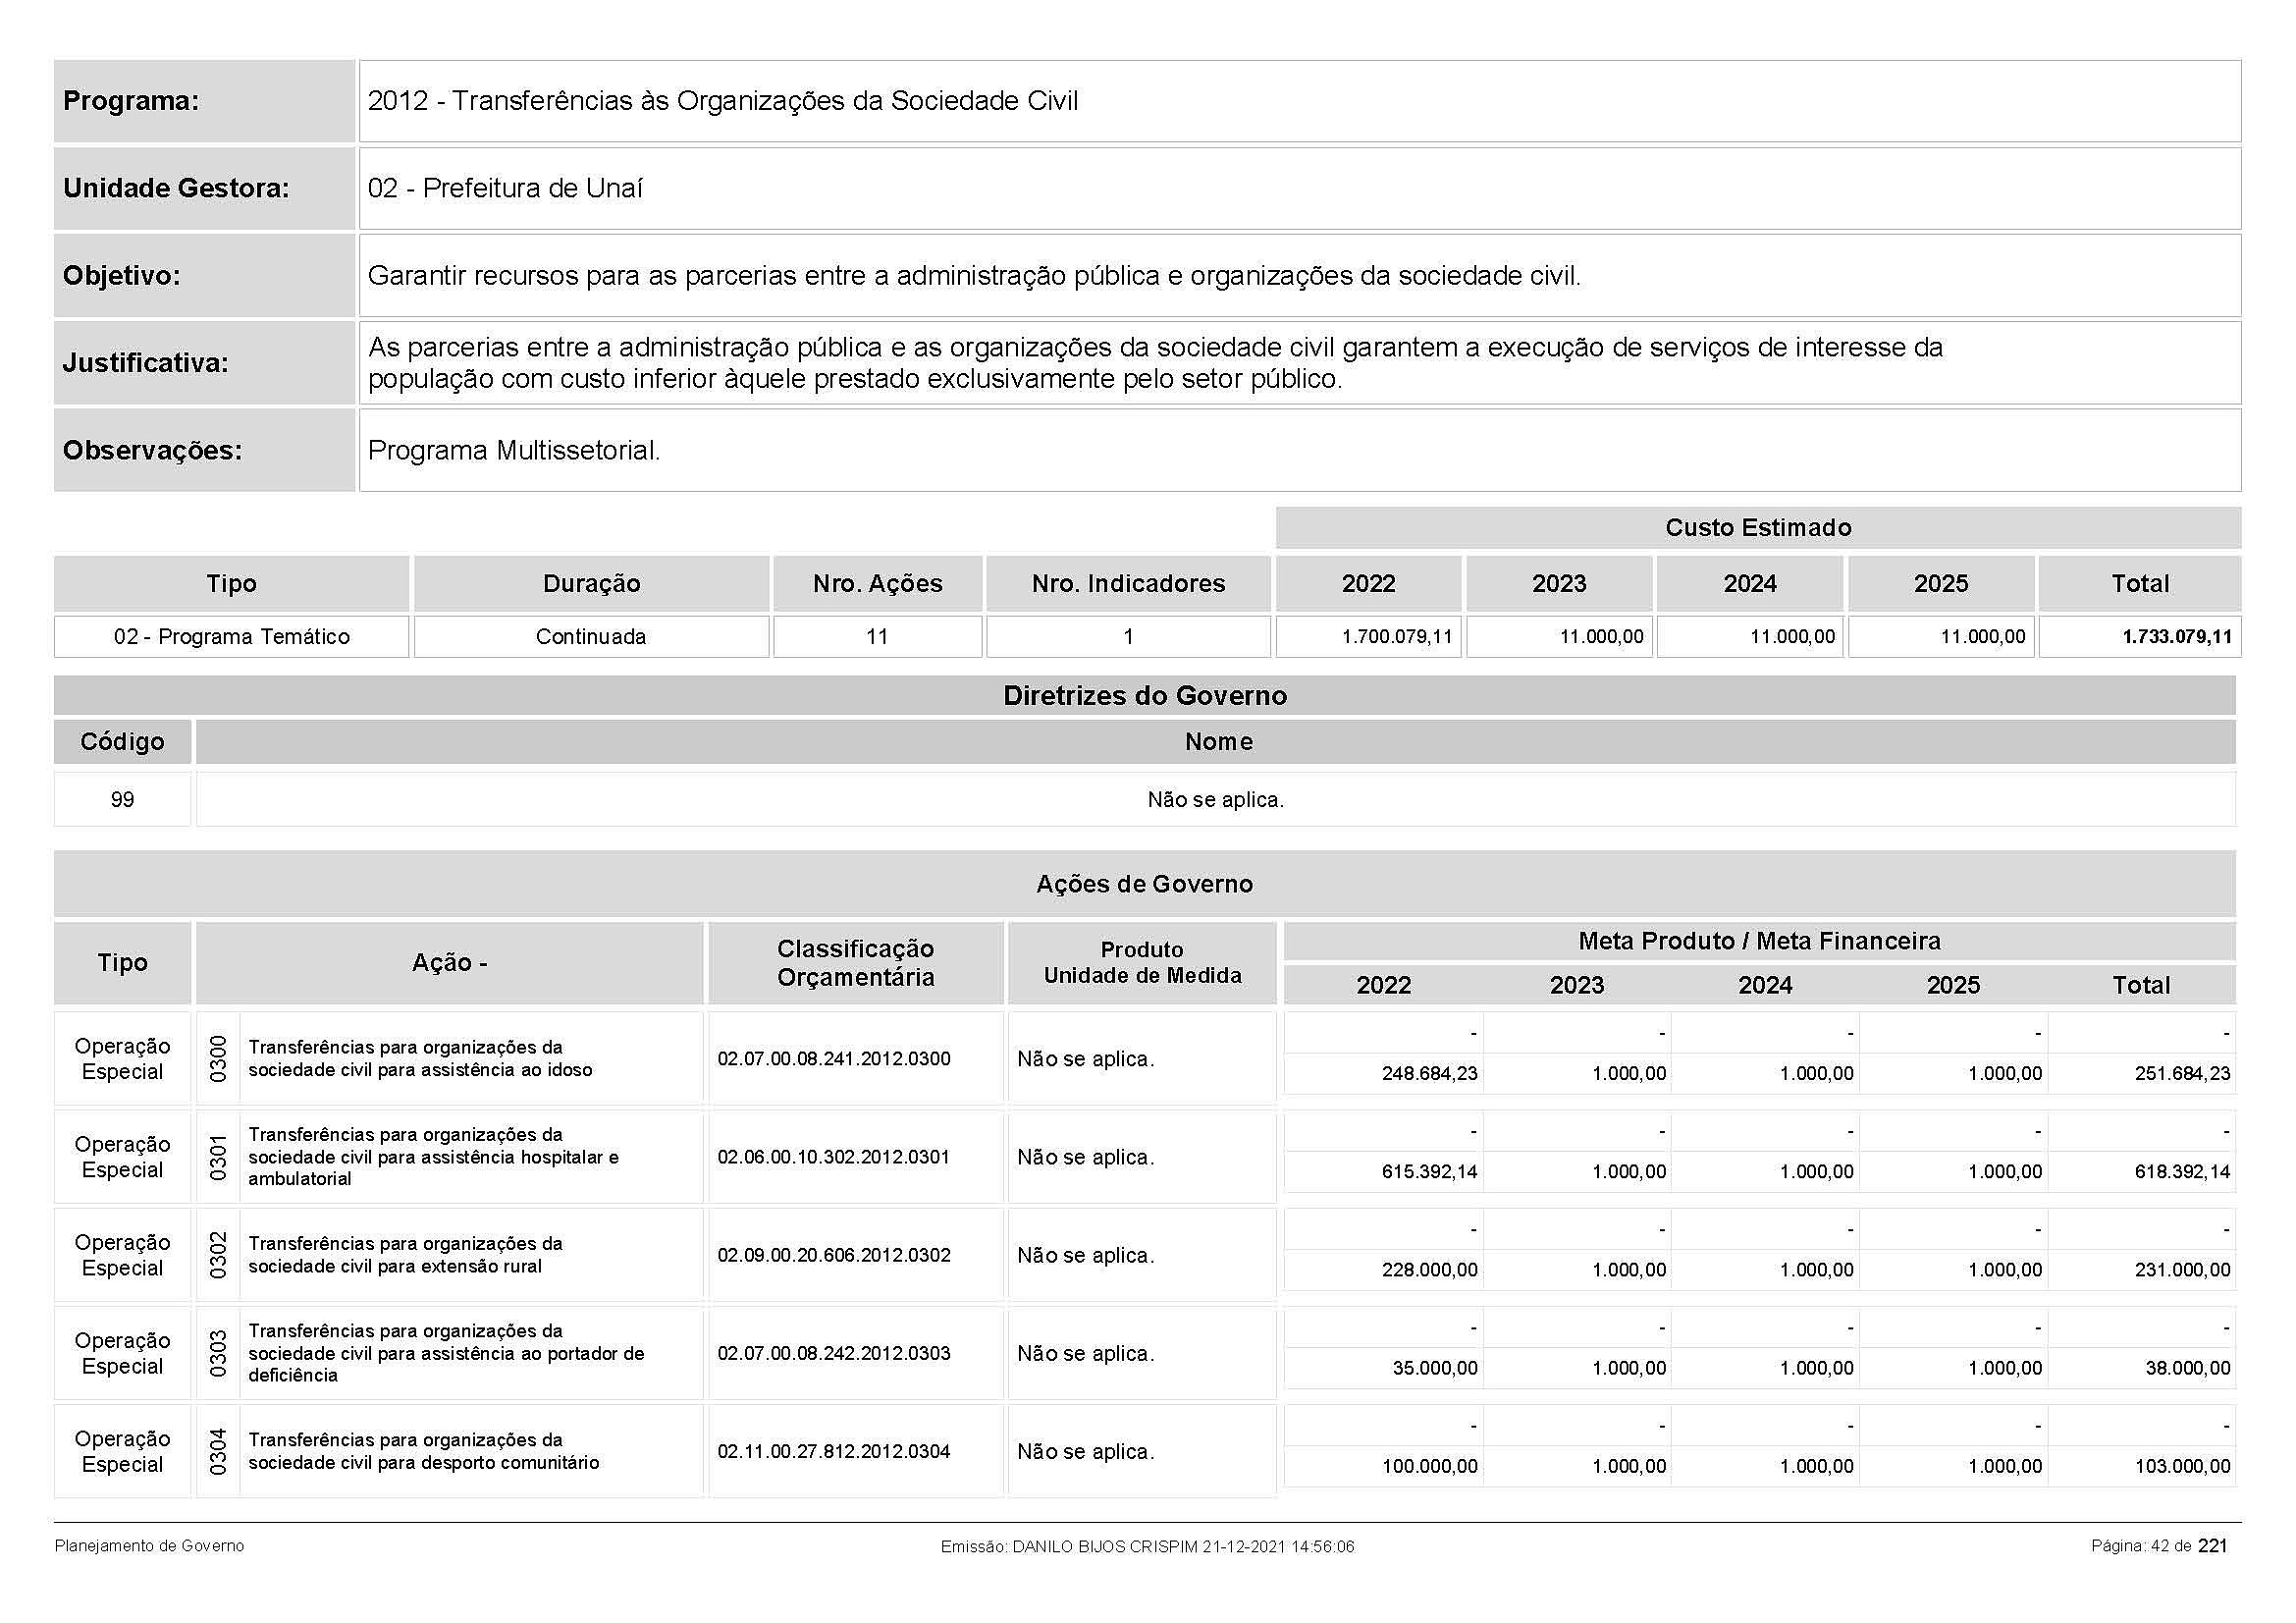The width and height of the screenshot is (2296, 1623).
Task: Click the Diretrizes do Governo section header
Action: tap(1144, 696)
